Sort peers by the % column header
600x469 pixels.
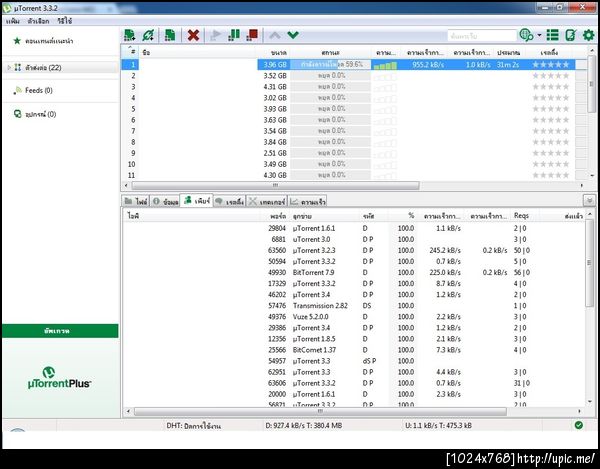click(403, 216)
